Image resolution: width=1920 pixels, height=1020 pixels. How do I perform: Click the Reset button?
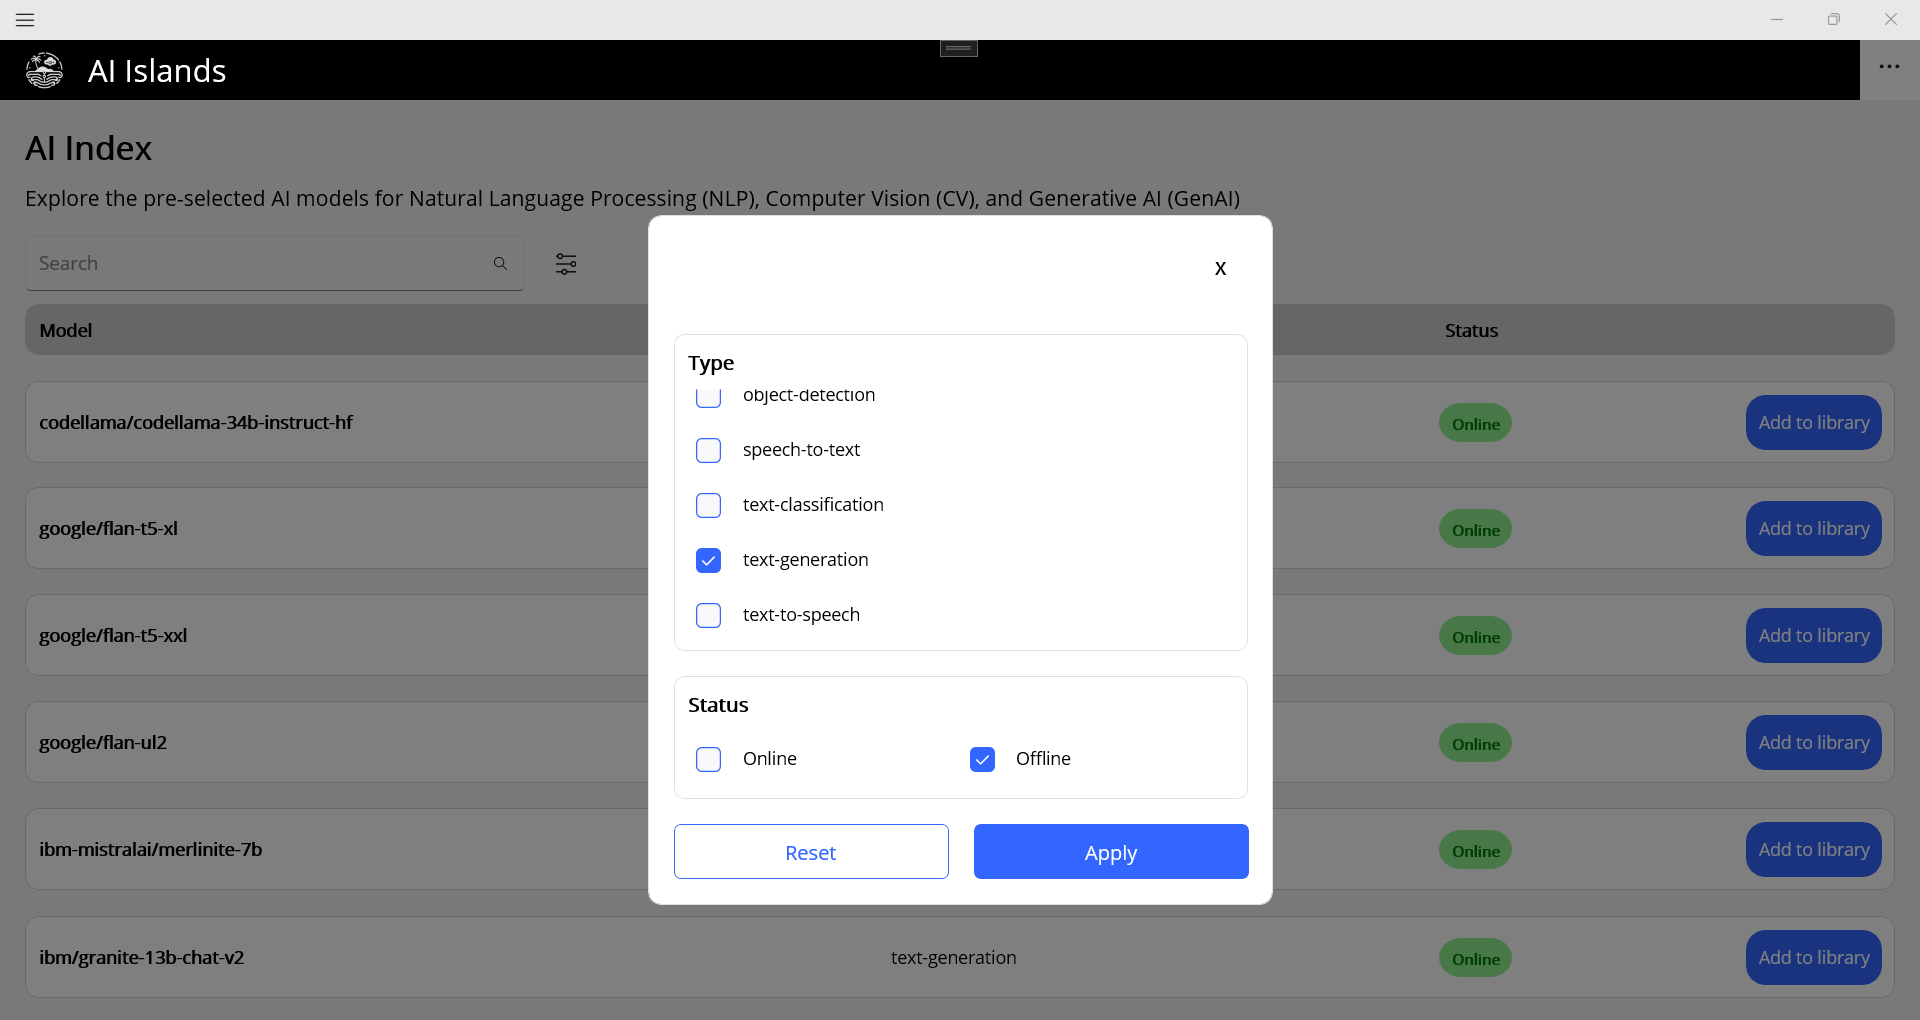pyautogui.click(x=811, y=852)
